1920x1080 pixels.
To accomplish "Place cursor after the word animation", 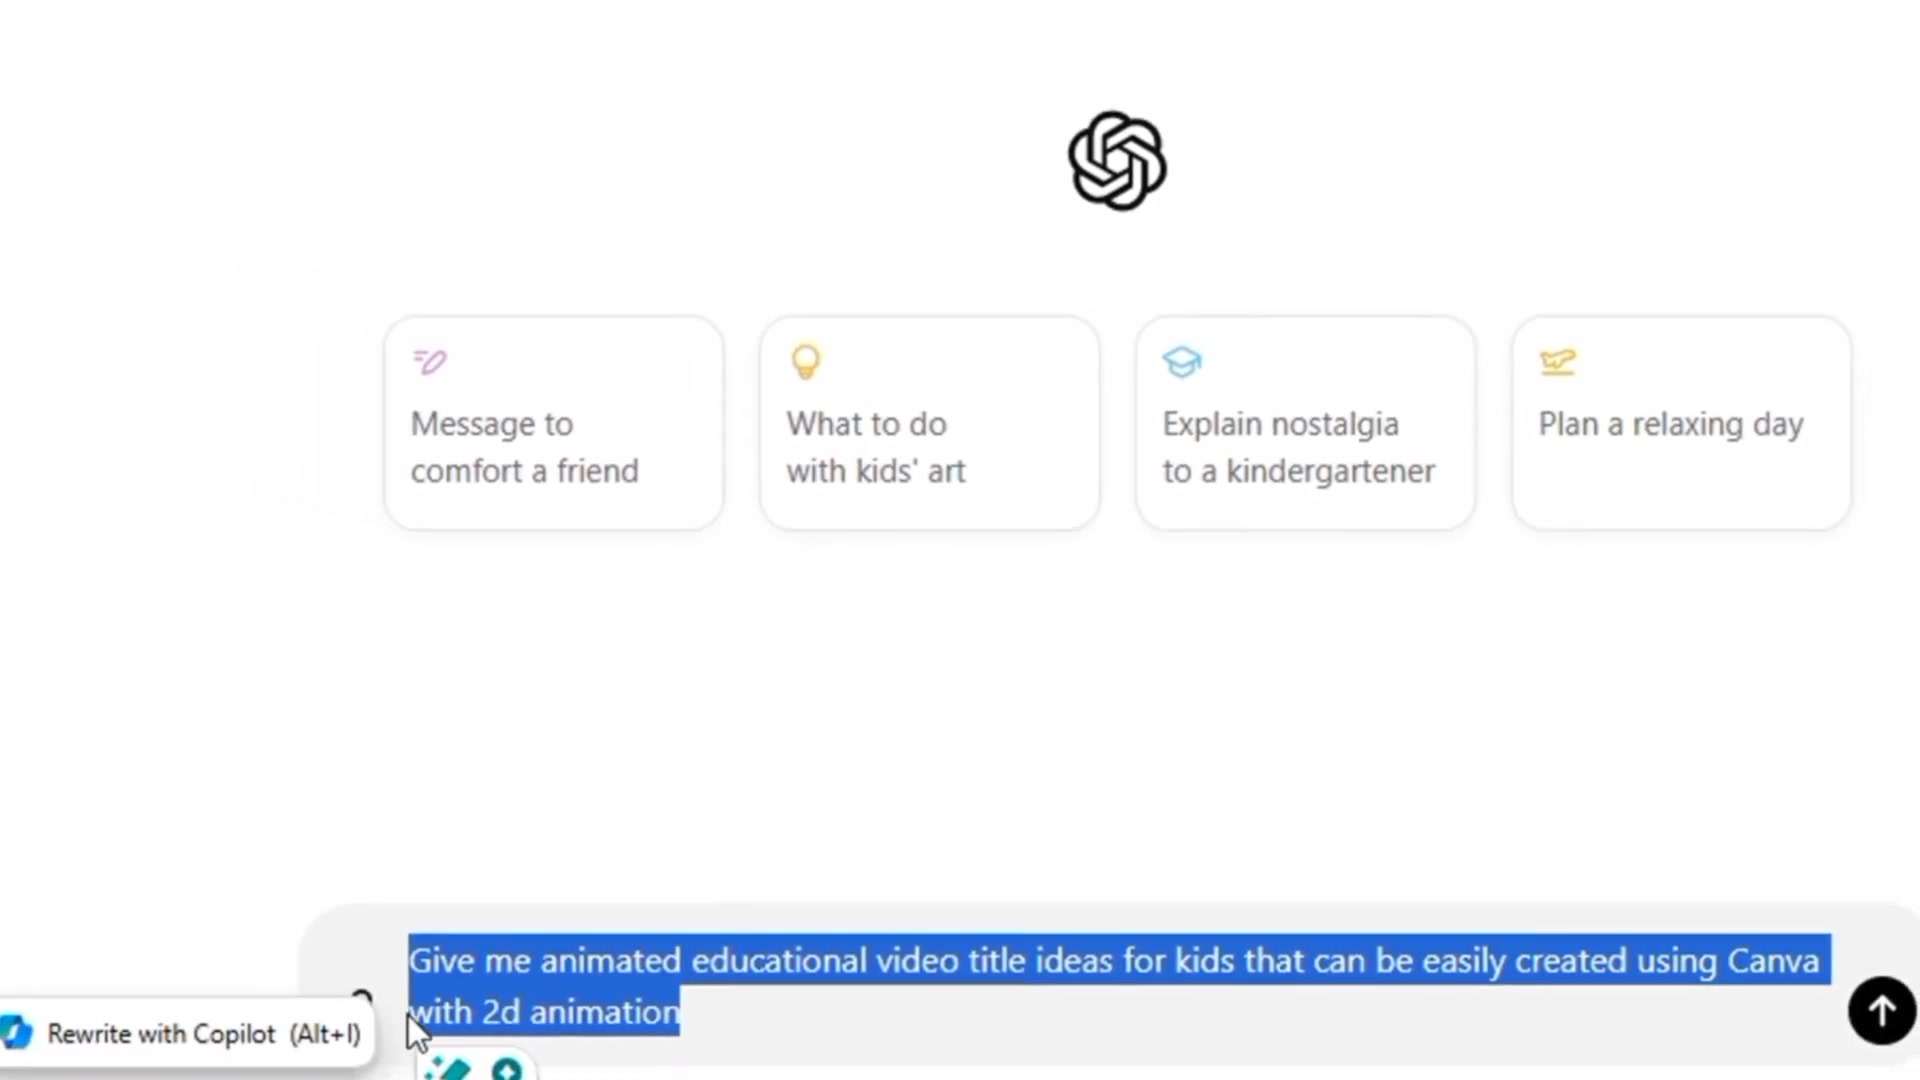I will 681,1012.
